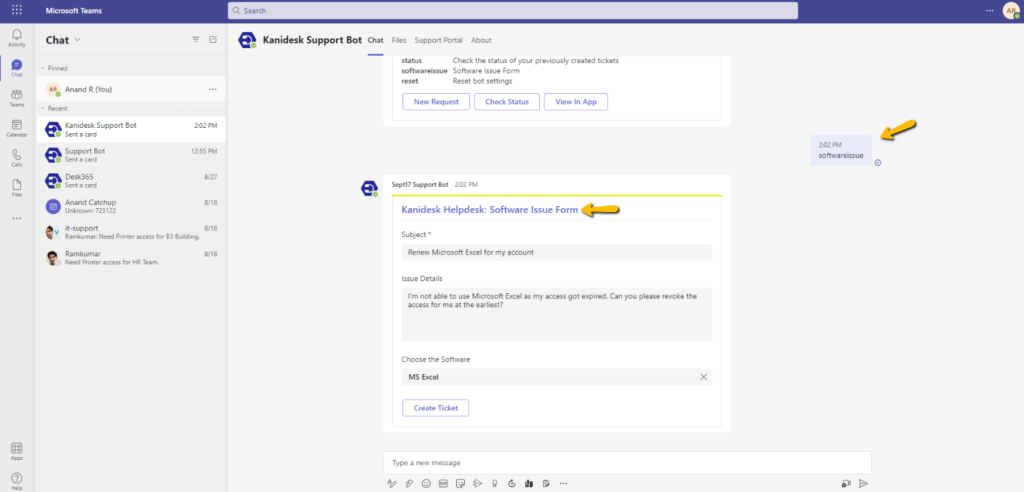The height and width of the screenshot is (492, 1024).
Task: Open more messaging extensions ellipsis
Action: pyautogui.click(x=563, y=484)
